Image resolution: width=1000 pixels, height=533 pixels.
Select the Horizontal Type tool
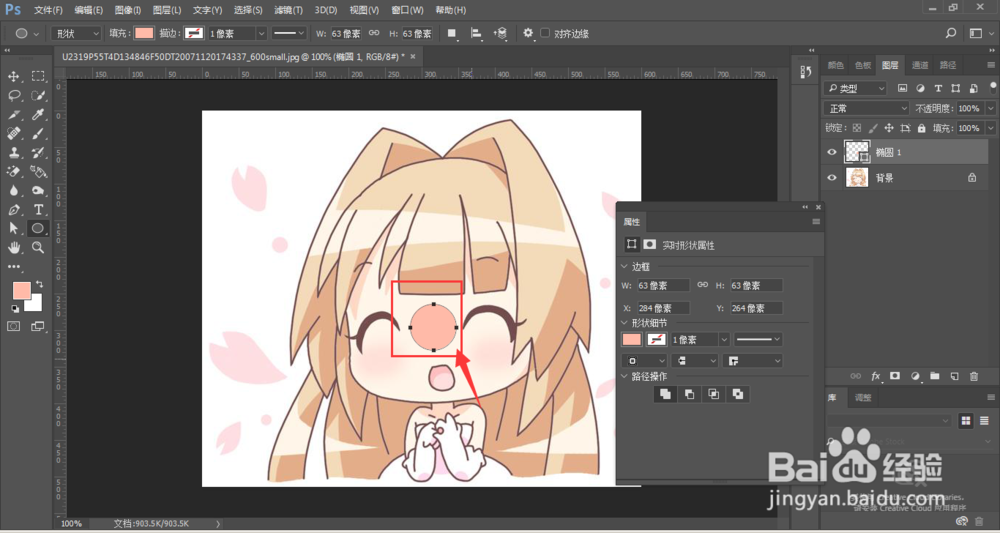(x=38, y=210)
